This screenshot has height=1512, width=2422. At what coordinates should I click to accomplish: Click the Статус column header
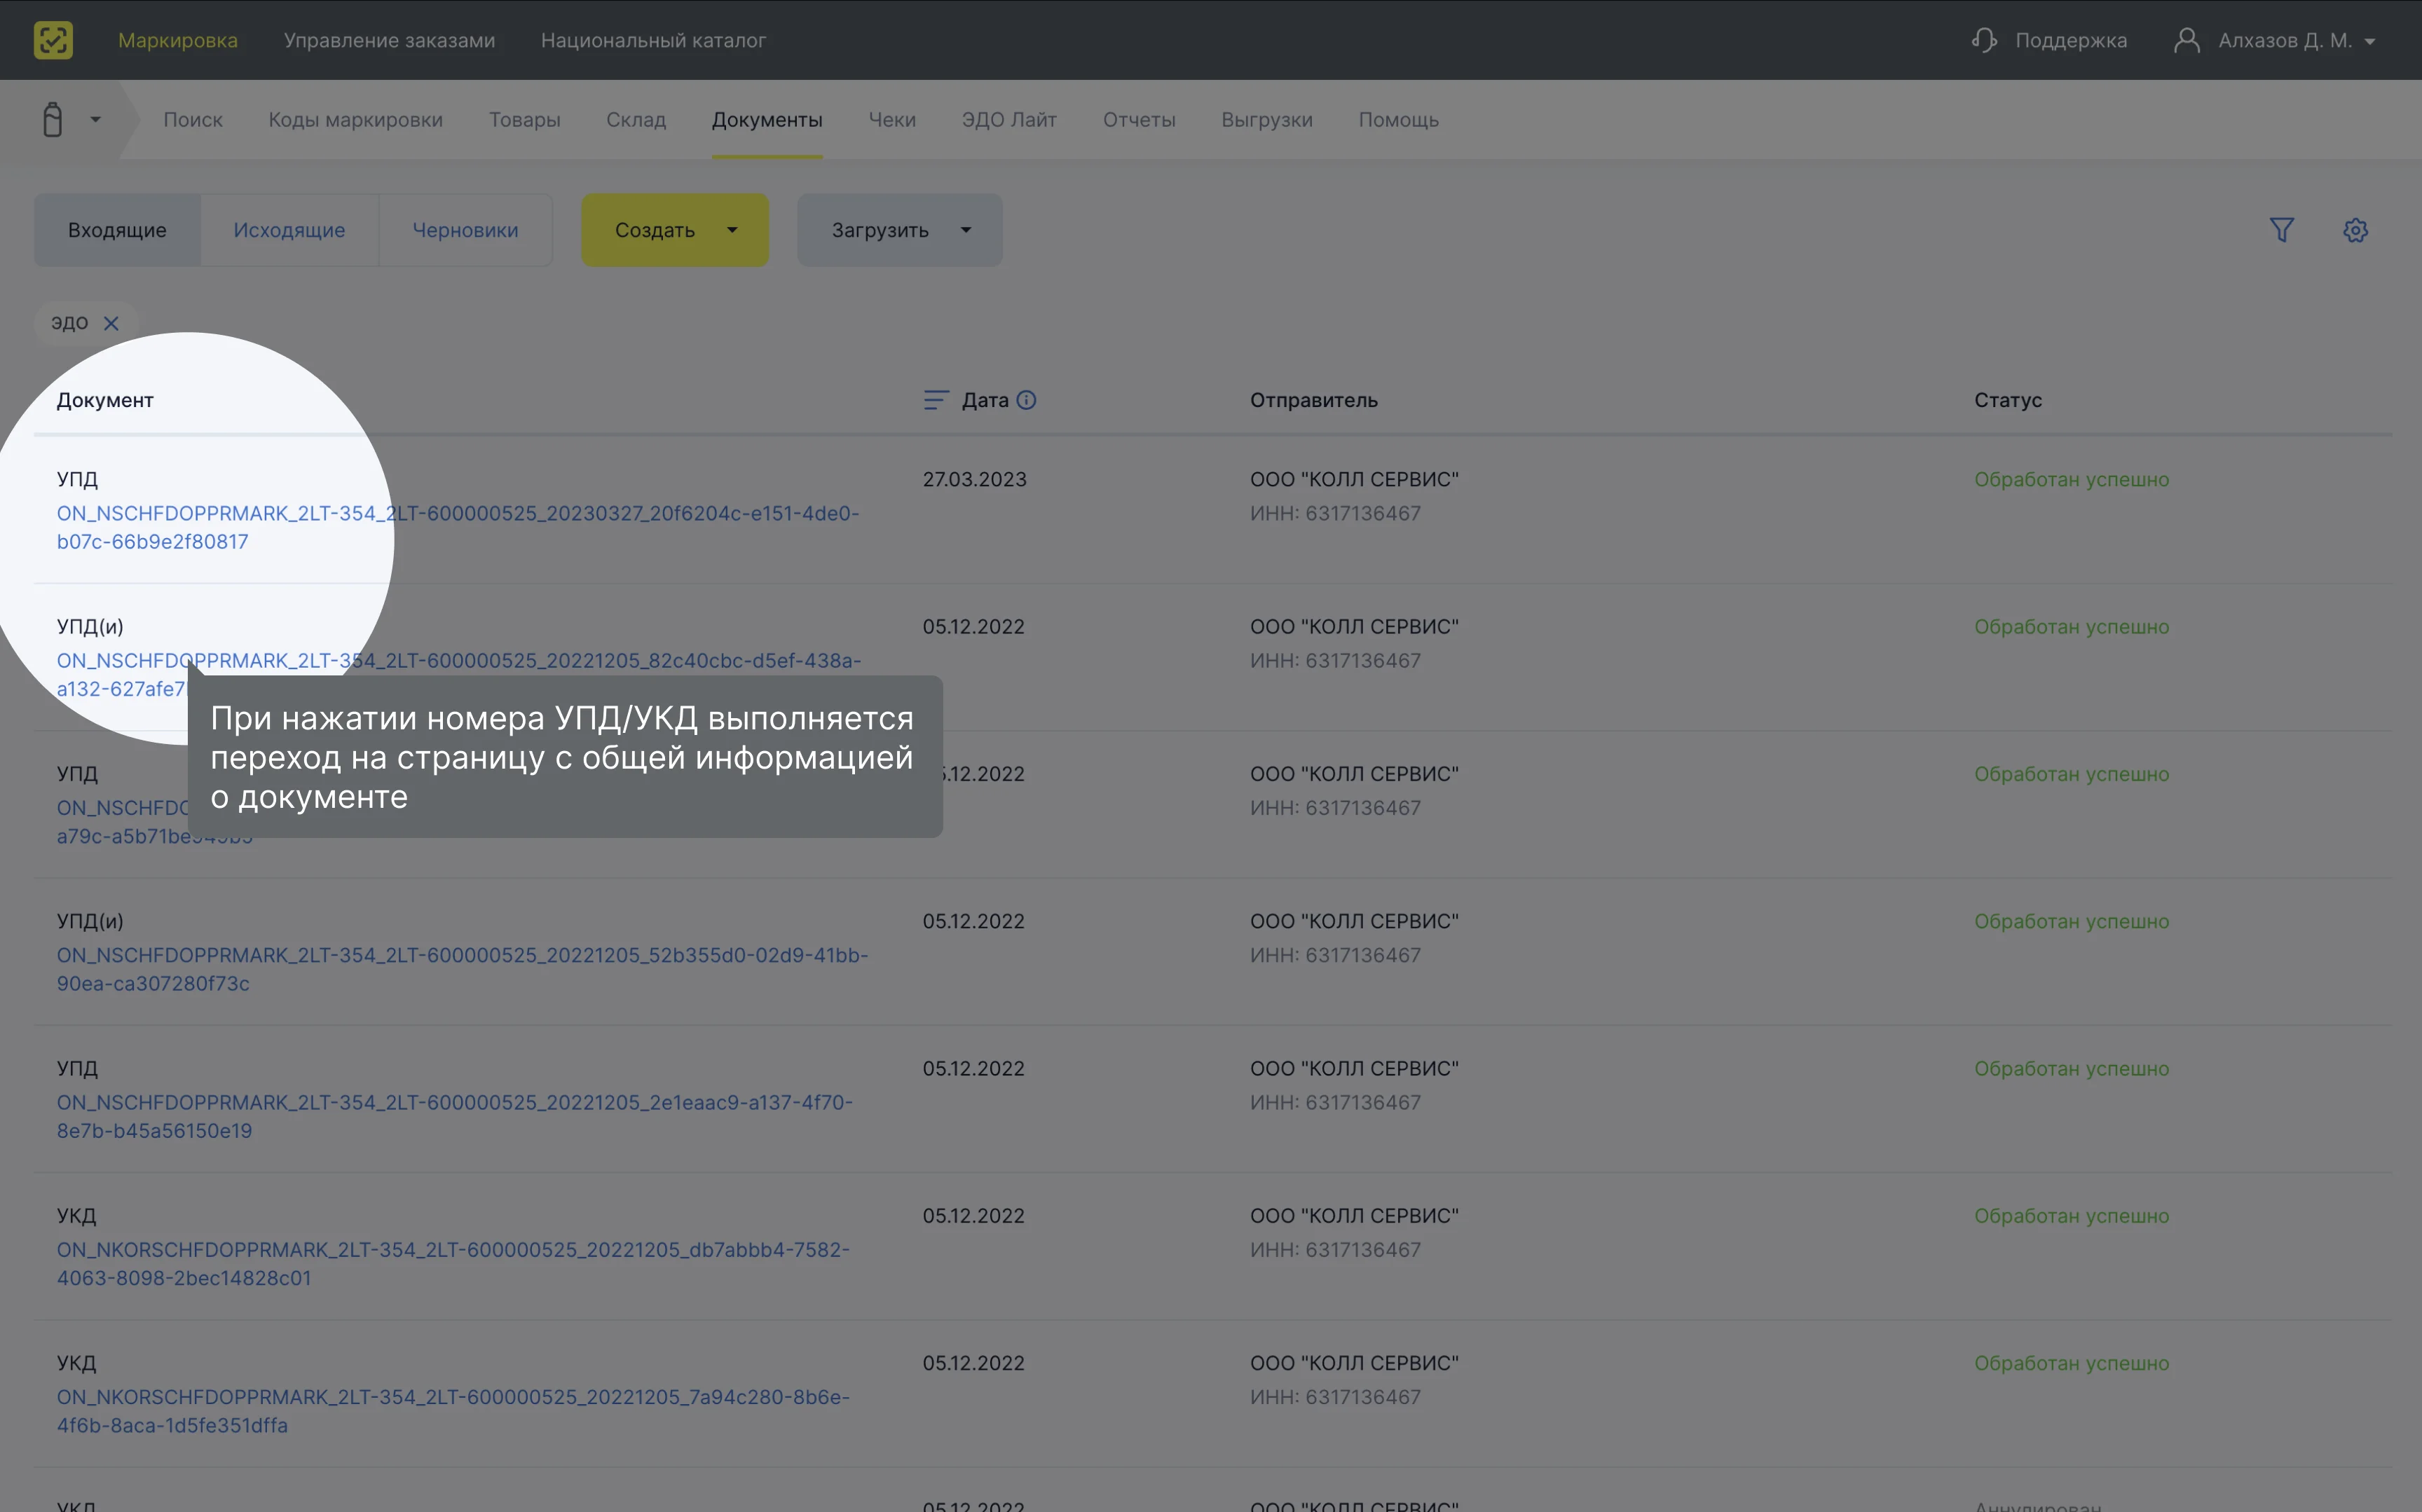(x=2007, y=400)
